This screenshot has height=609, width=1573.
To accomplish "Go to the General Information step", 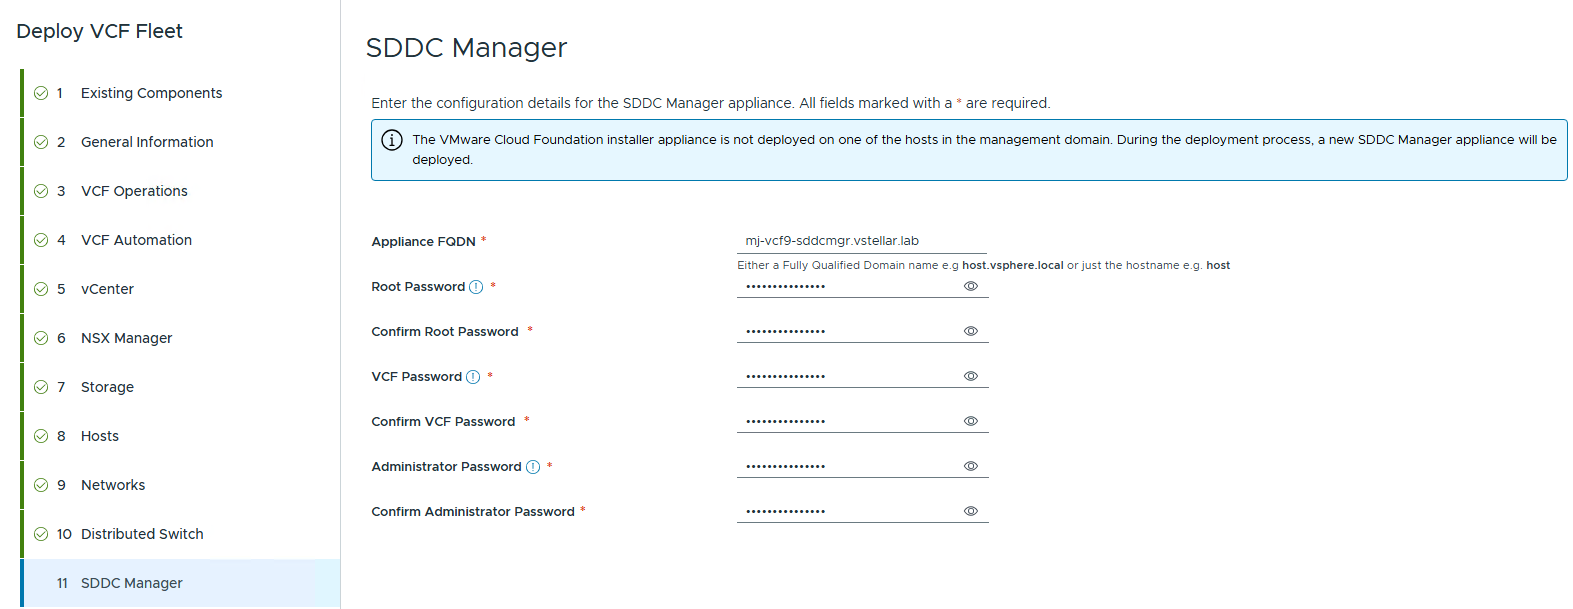I will [x=147, y=142].
